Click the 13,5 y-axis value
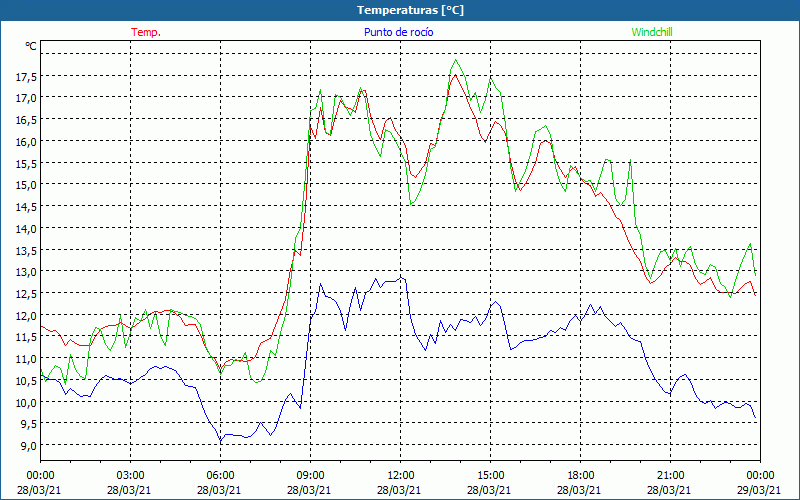Viewport: 800px width, 500px height. (x=26, y=250)
